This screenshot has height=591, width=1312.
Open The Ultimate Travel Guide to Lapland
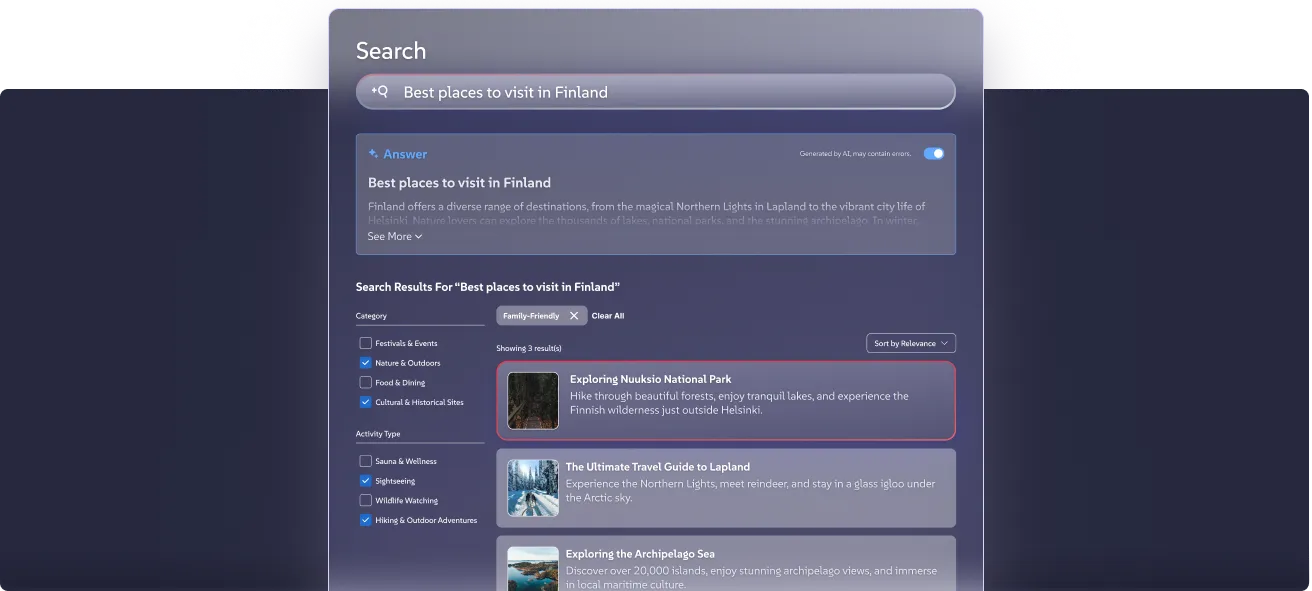coord(657,467)
